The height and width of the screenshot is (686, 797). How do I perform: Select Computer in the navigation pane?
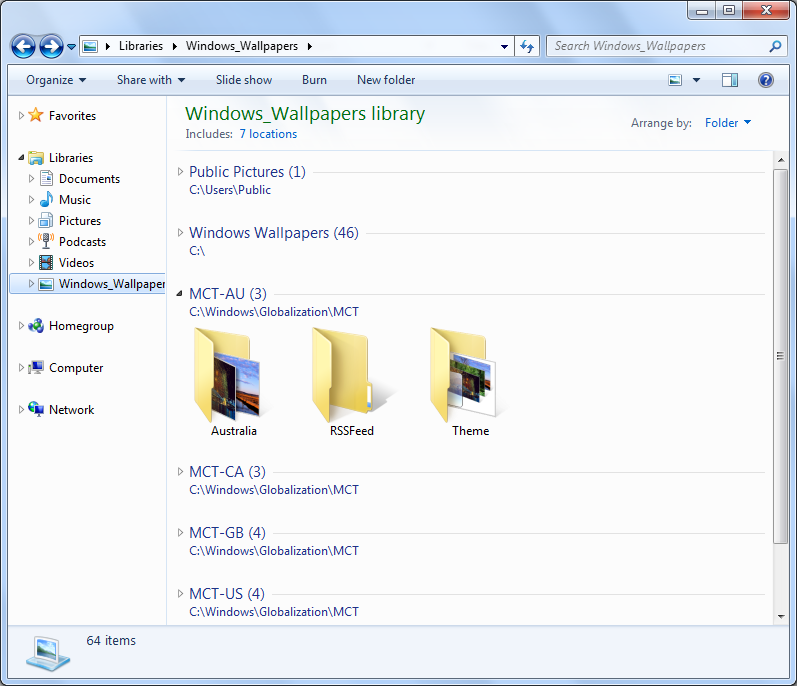coord(76,368)
